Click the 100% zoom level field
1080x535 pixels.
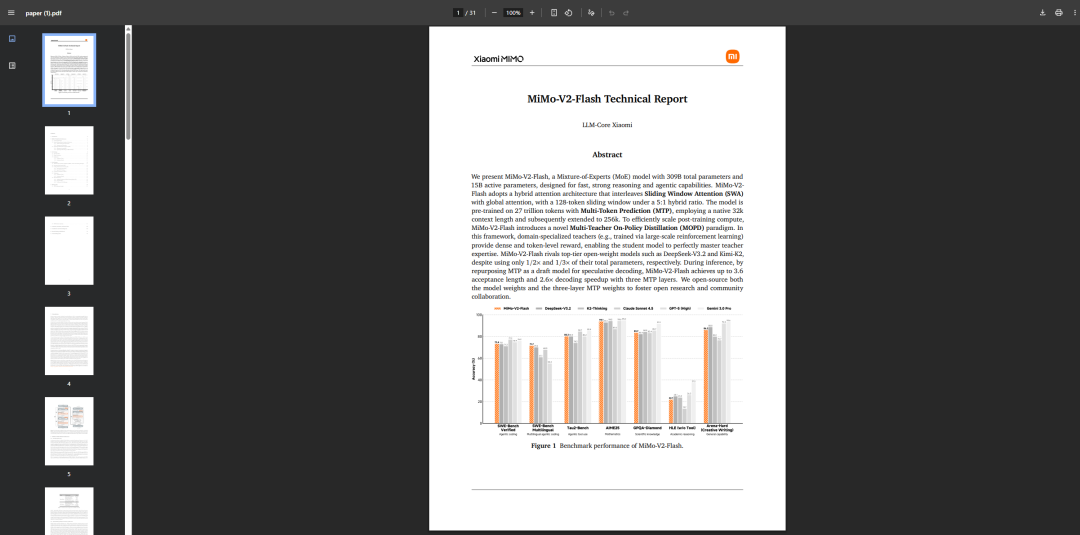[x=513, y=12]
